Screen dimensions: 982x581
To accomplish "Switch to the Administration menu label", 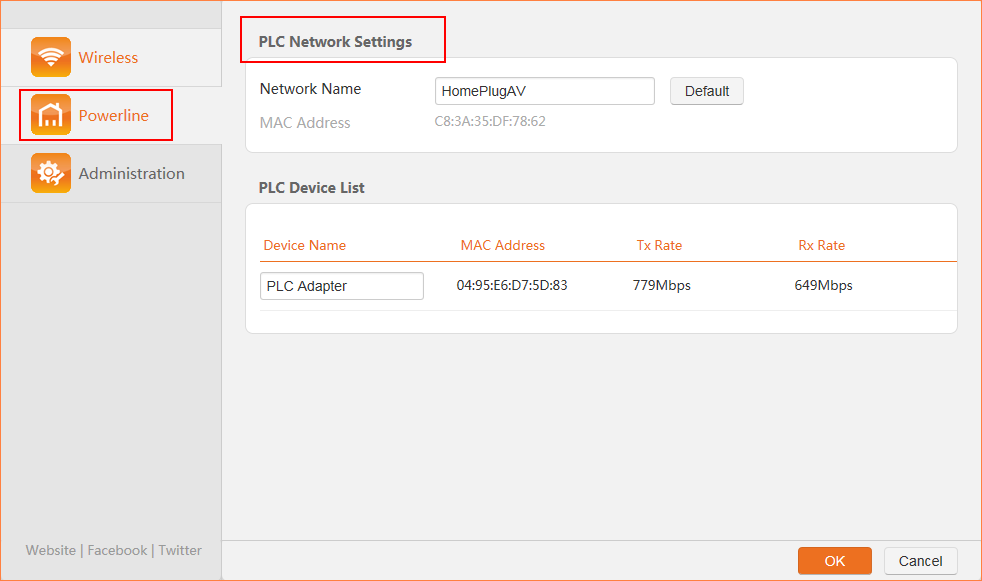I will pyautogui.click(x=131, y=174).
